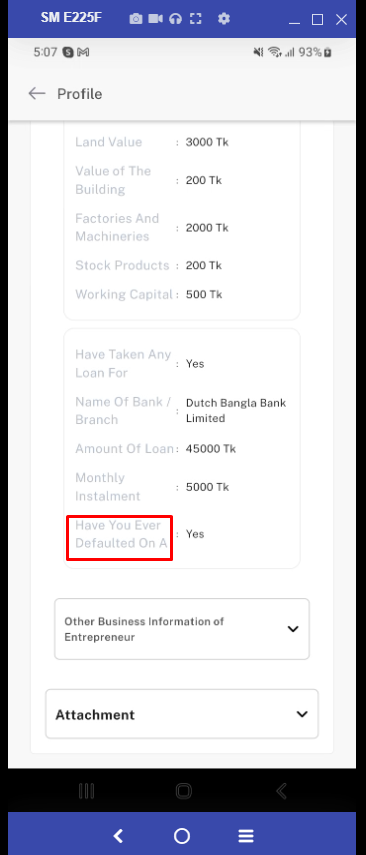Image resolution: width=366 pixels, height=855 pixels.
Task: Expand Other Business Information of Entrepreneur chevron
Action: tap(293, 629)
